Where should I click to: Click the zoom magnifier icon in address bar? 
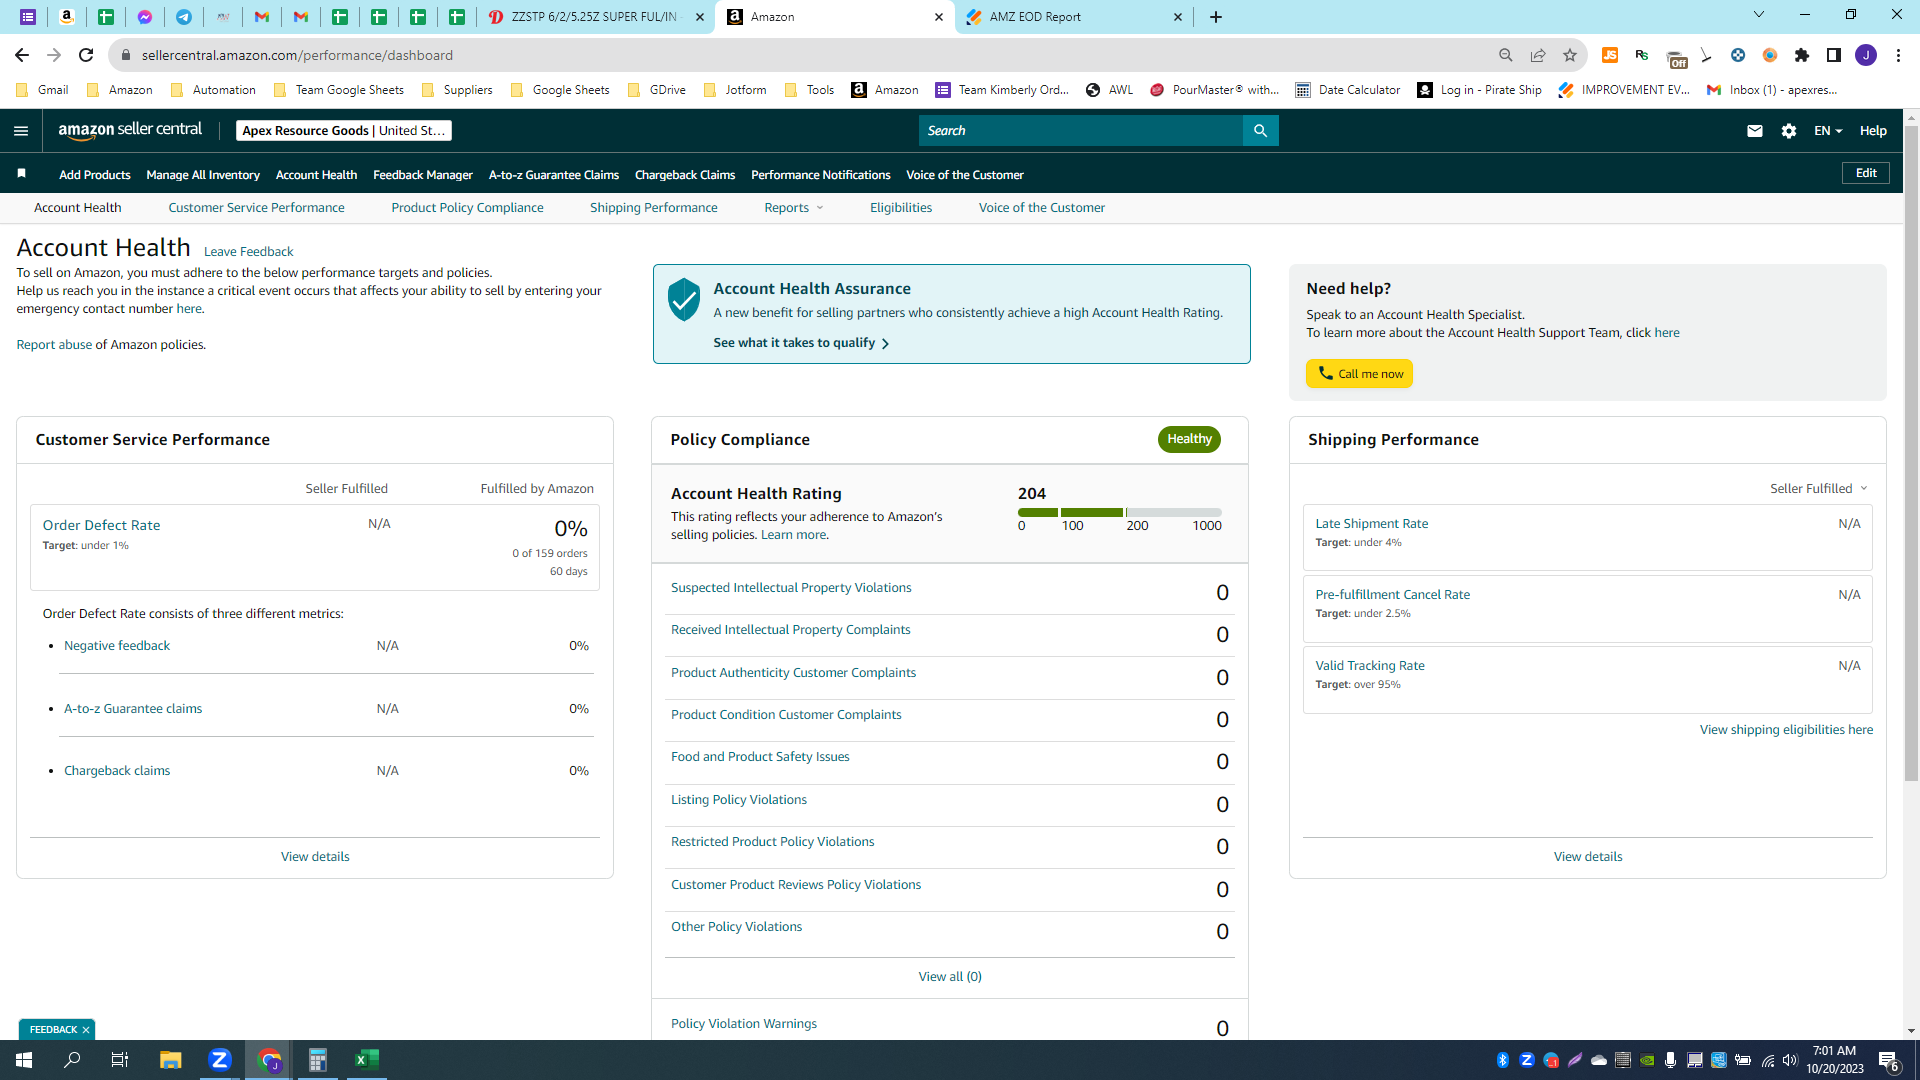click(x=1506, y=55)
